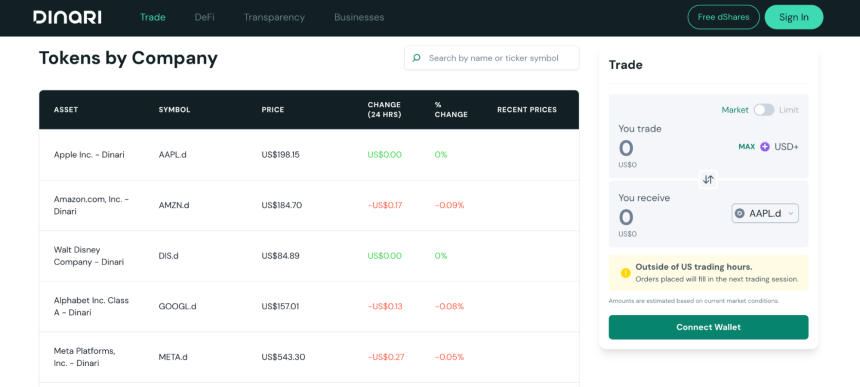860x387 pixels.
Task: Open the AAPL.d receive token dropdown
Action: pyautogui.click(x=765, y=214)
